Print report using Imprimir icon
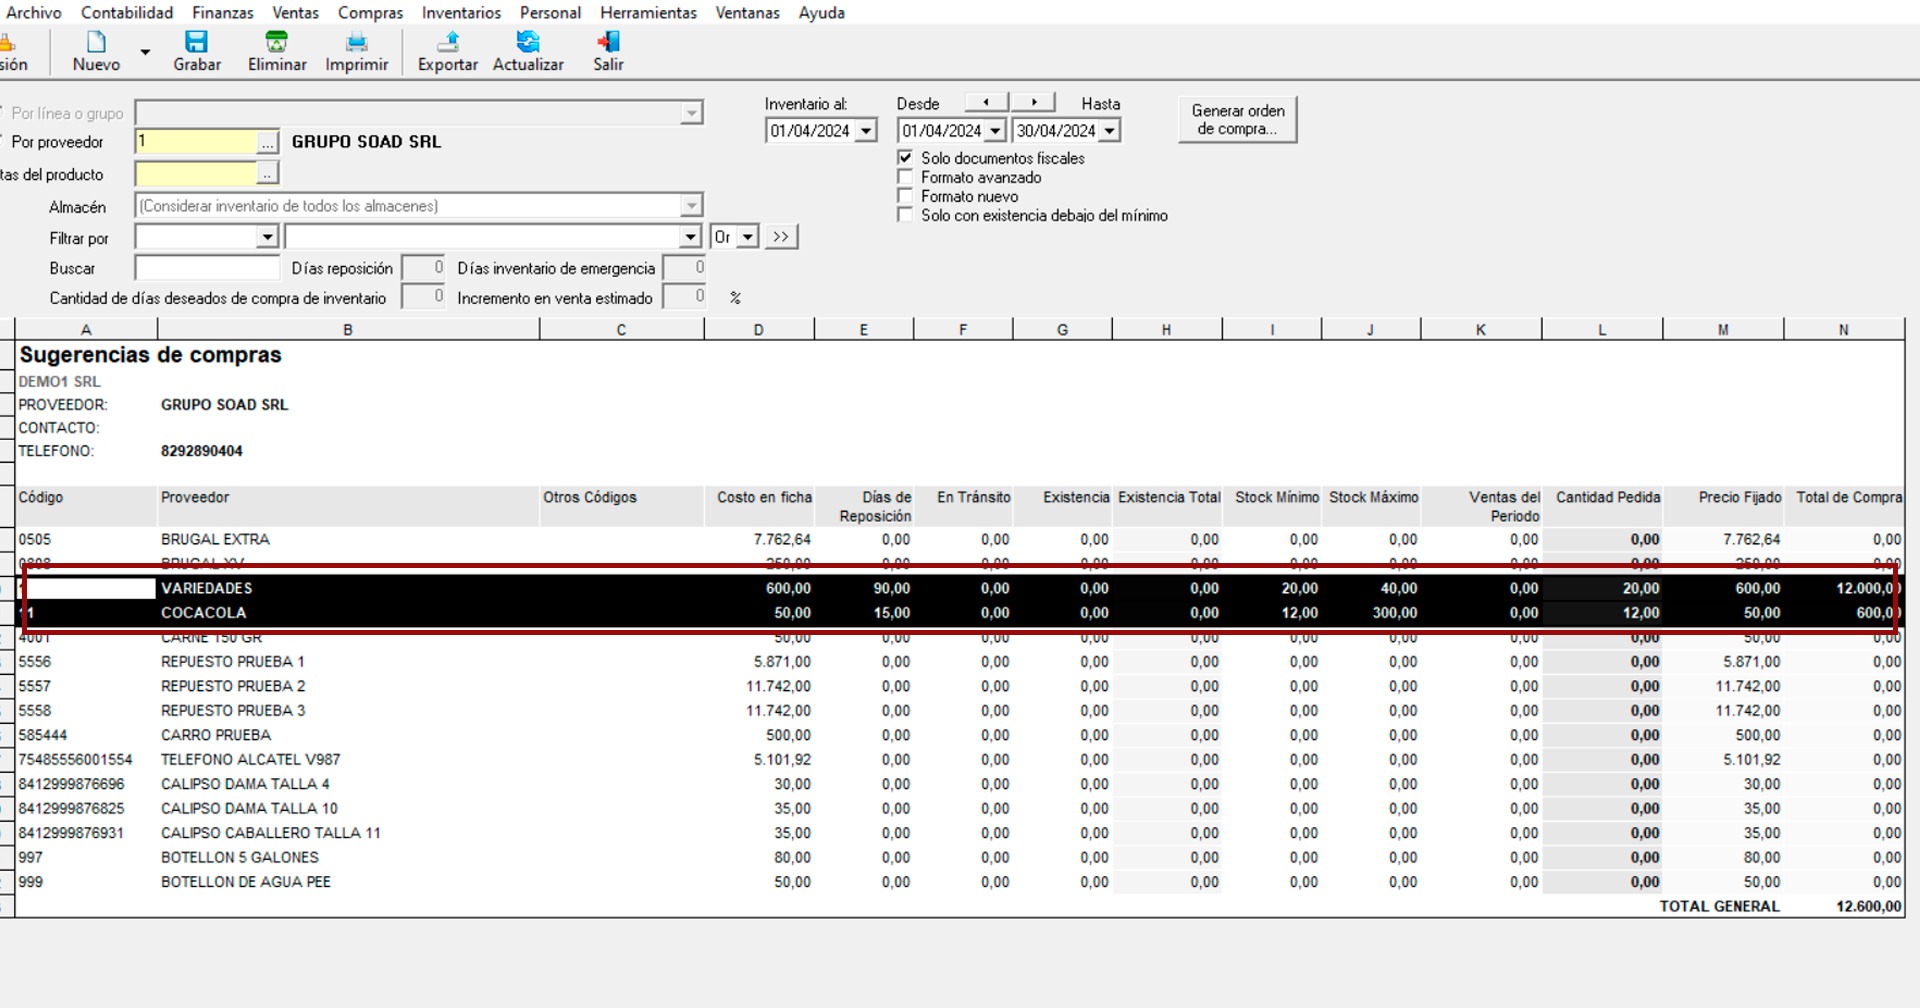1920x1008 pixels. point(356,42)
